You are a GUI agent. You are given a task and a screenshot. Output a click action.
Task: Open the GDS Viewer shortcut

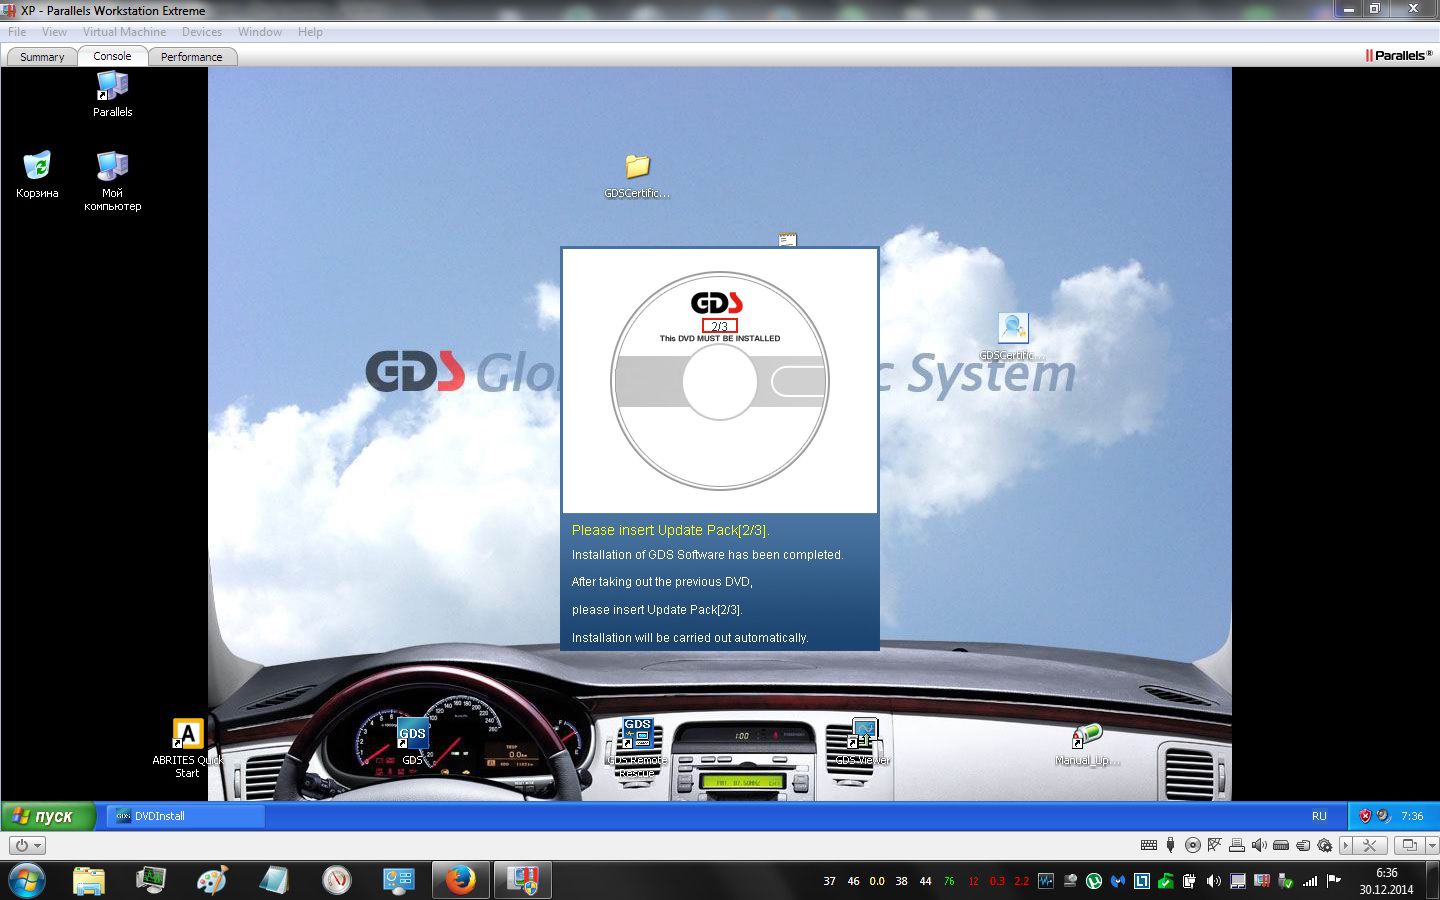pyautogui.click(x=862, y=741)
